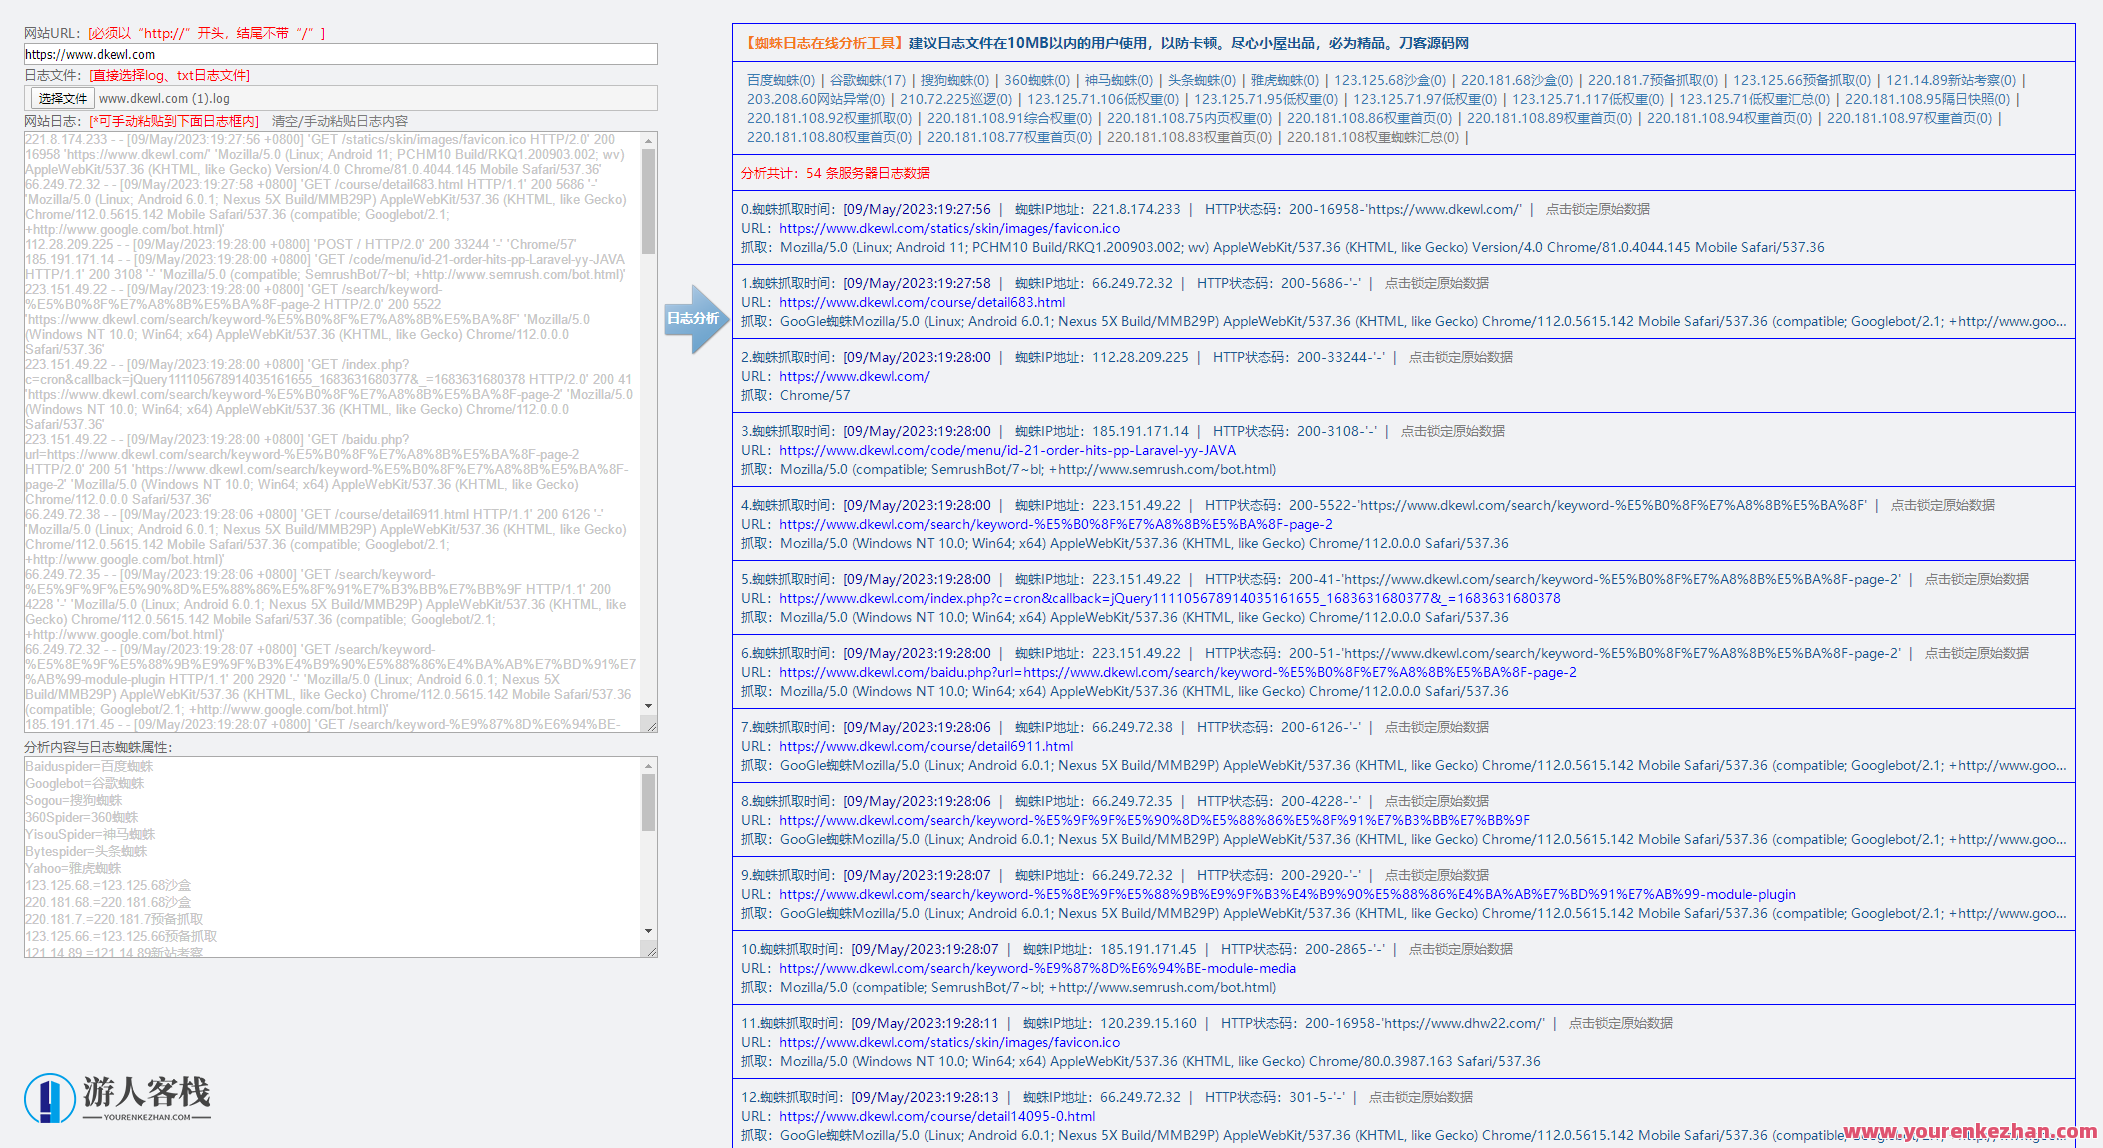Click the website URL input field
The image size is (2103, 1148).
(340, 54)
